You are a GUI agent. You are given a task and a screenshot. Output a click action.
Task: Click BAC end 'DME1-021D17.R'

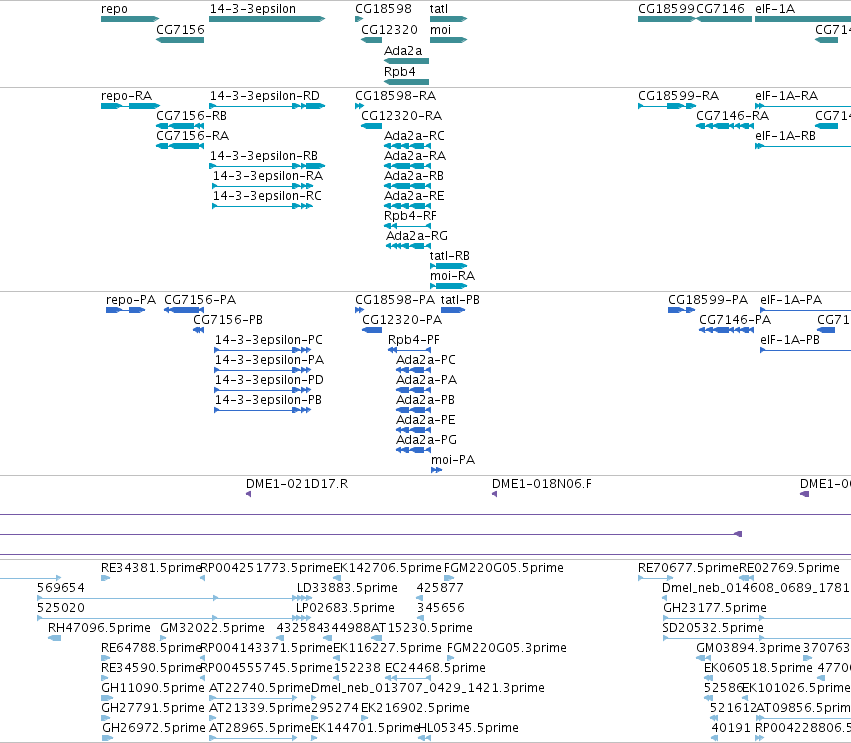[x=297, y=484]
